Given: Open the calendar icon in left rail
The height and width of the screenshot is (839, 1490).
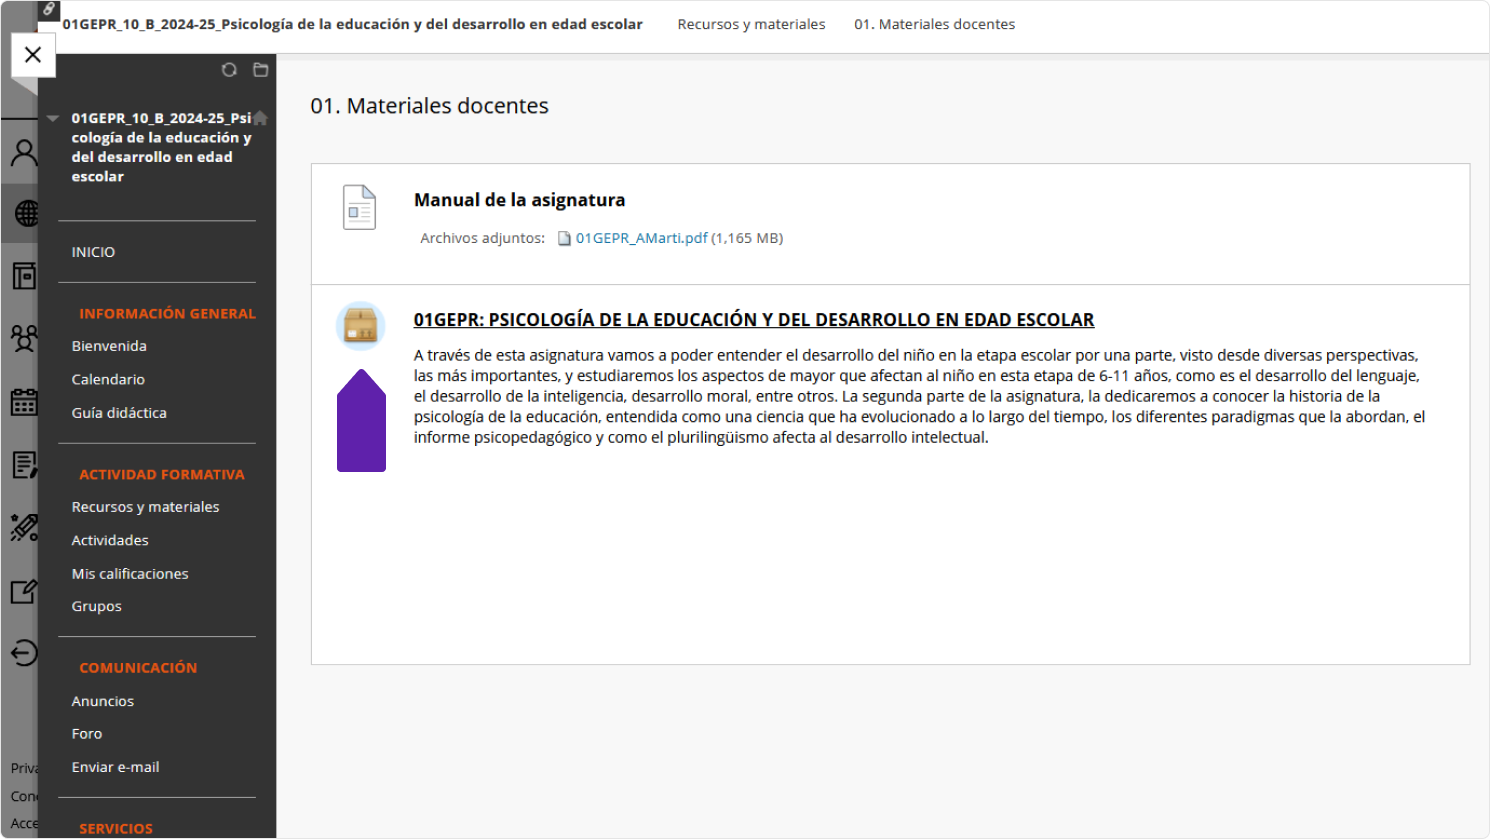Looking at the screenshot, I should tap(24, 402).
